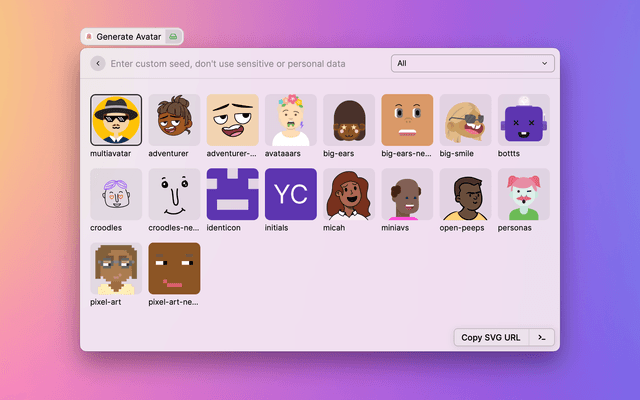
Task: Pick the personas avatar style
Action: [523, 194]
